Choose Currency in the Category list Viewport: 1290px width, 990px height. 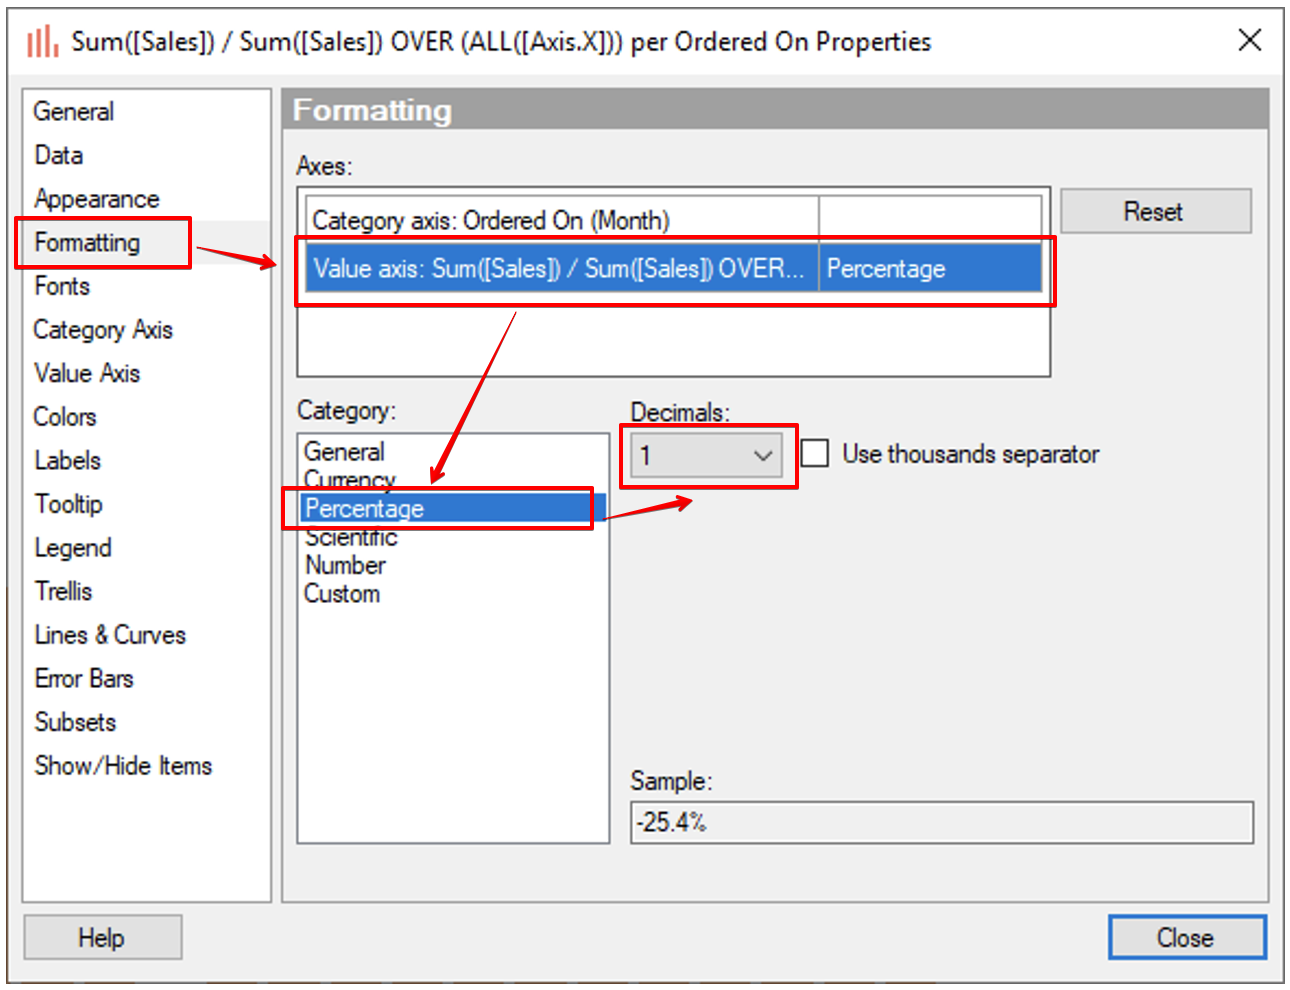(x=350, y=480)
